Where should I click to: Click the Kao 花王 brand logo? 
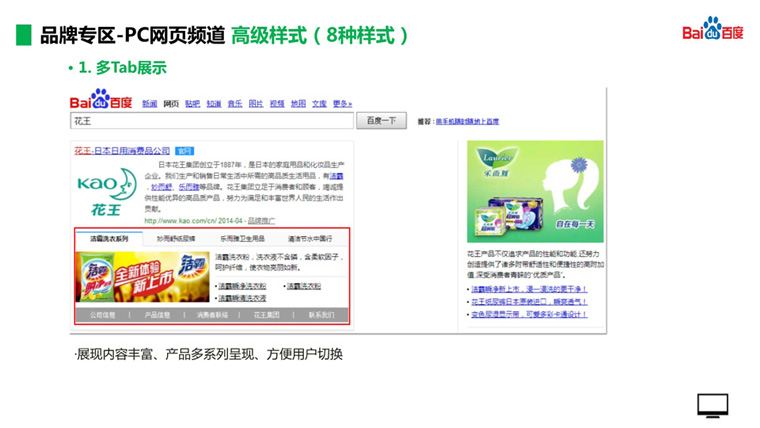coord(107,192)
